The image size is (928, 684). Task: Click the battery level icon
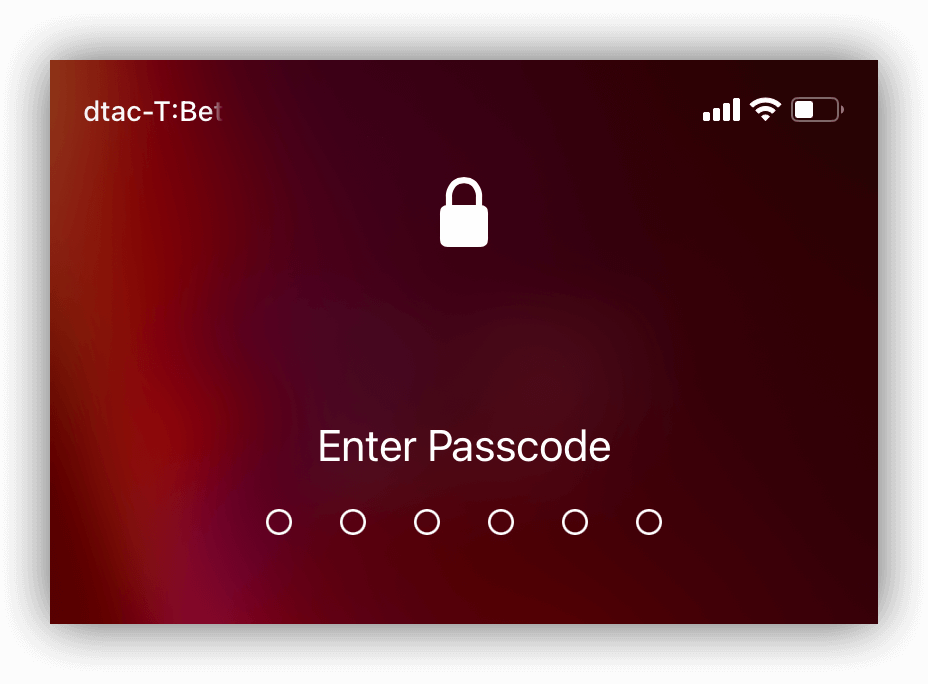pos(818,109)
